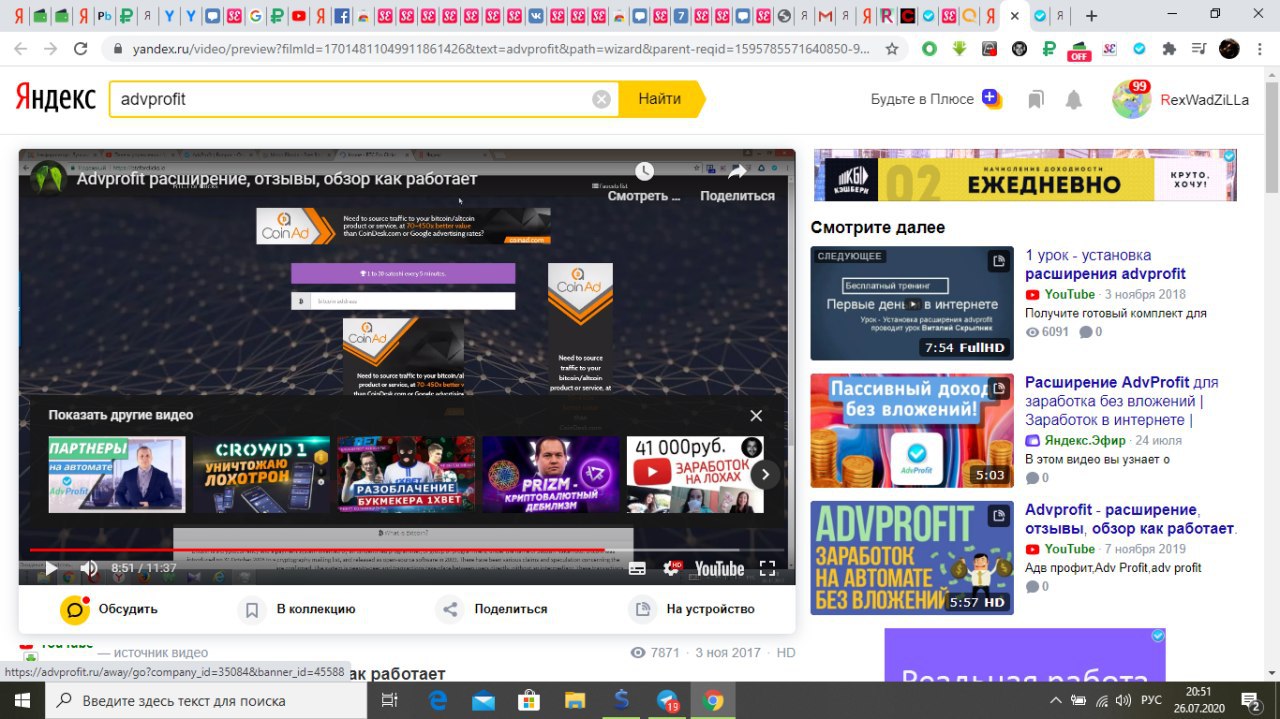
Task: Open the RexWadZiLLa account name menu
Action: tap(1204, 99)
